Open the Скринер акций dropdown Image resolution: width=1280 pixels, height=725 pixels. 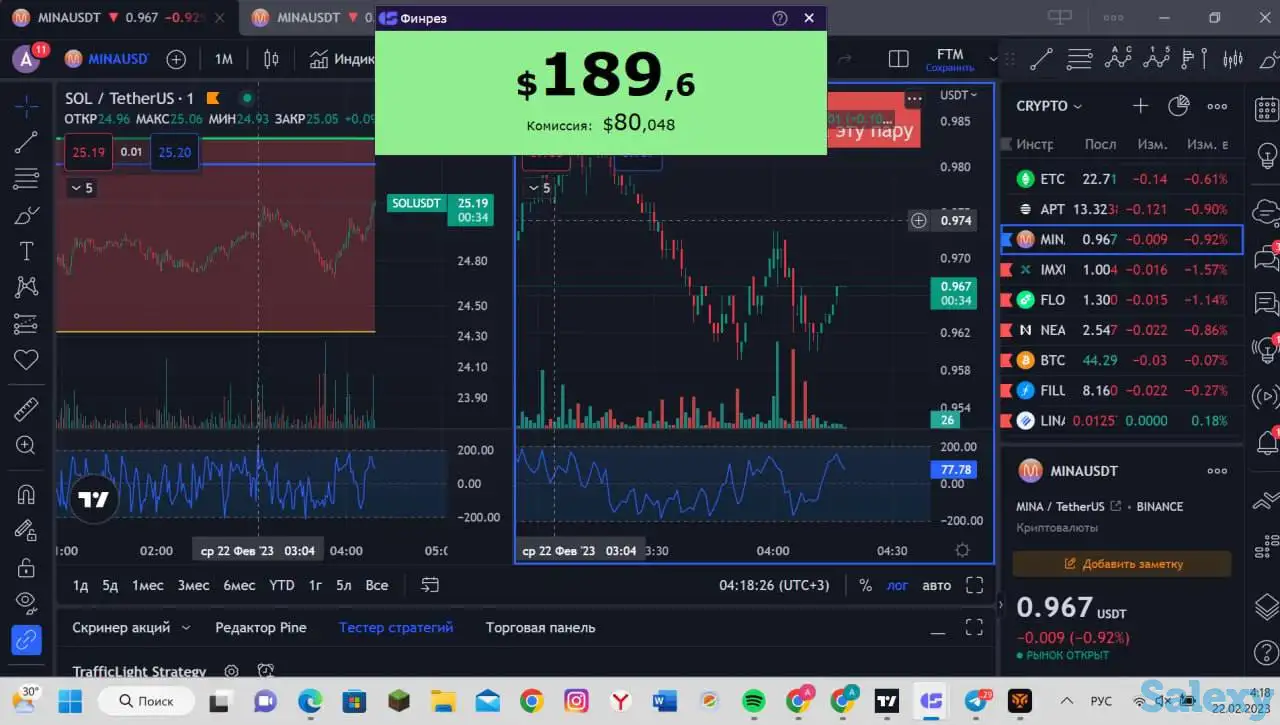click(x=130, y=628)
